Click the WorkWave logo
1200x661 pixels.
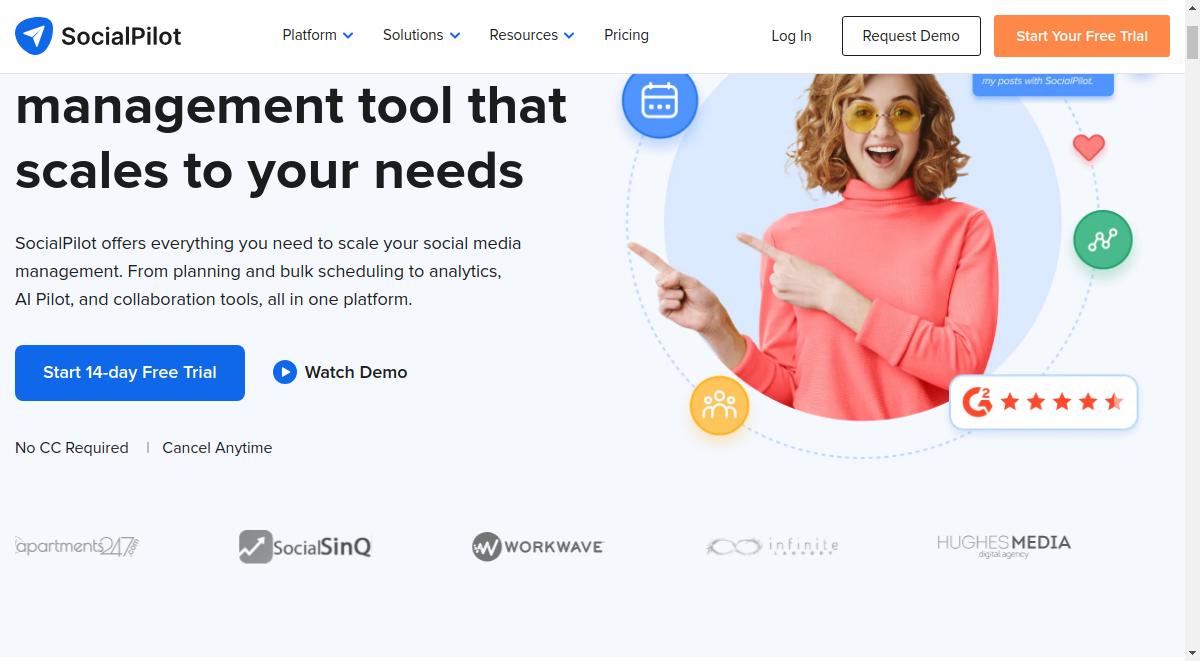click(x=538, y=547)
